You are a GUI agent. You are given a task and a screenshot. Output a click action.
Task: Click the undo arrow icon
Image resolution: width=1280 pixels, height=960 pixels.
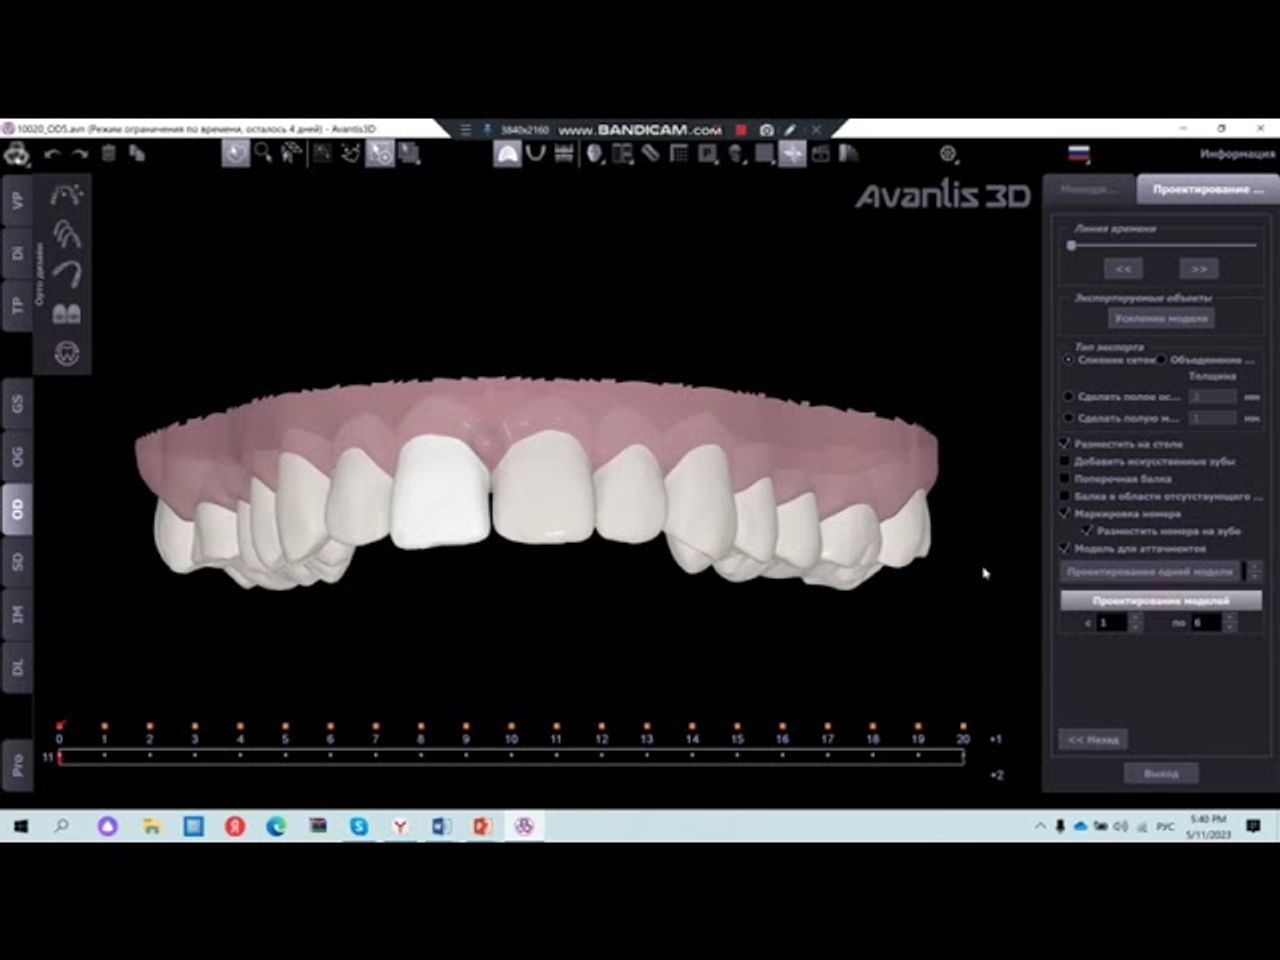tap(52, 154)
